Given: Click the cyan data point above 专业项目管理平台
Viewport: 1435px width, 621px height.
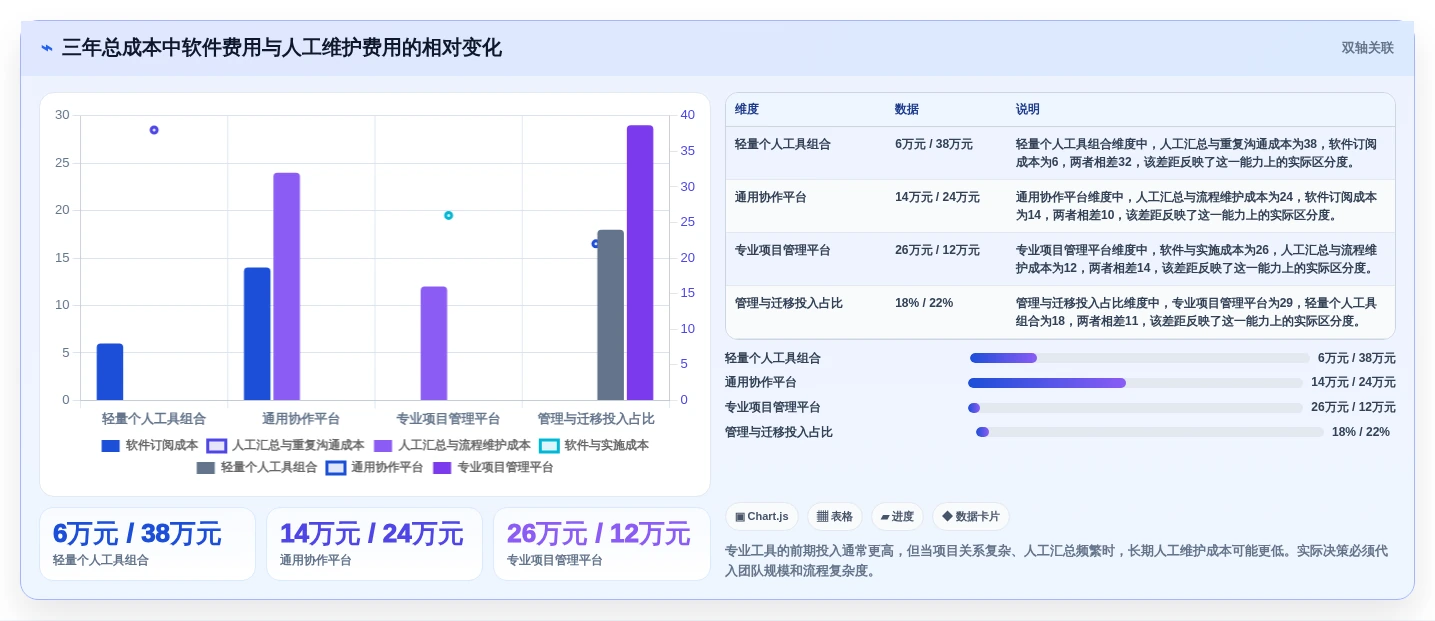Looking at the screenshot, I should (448, 215).
